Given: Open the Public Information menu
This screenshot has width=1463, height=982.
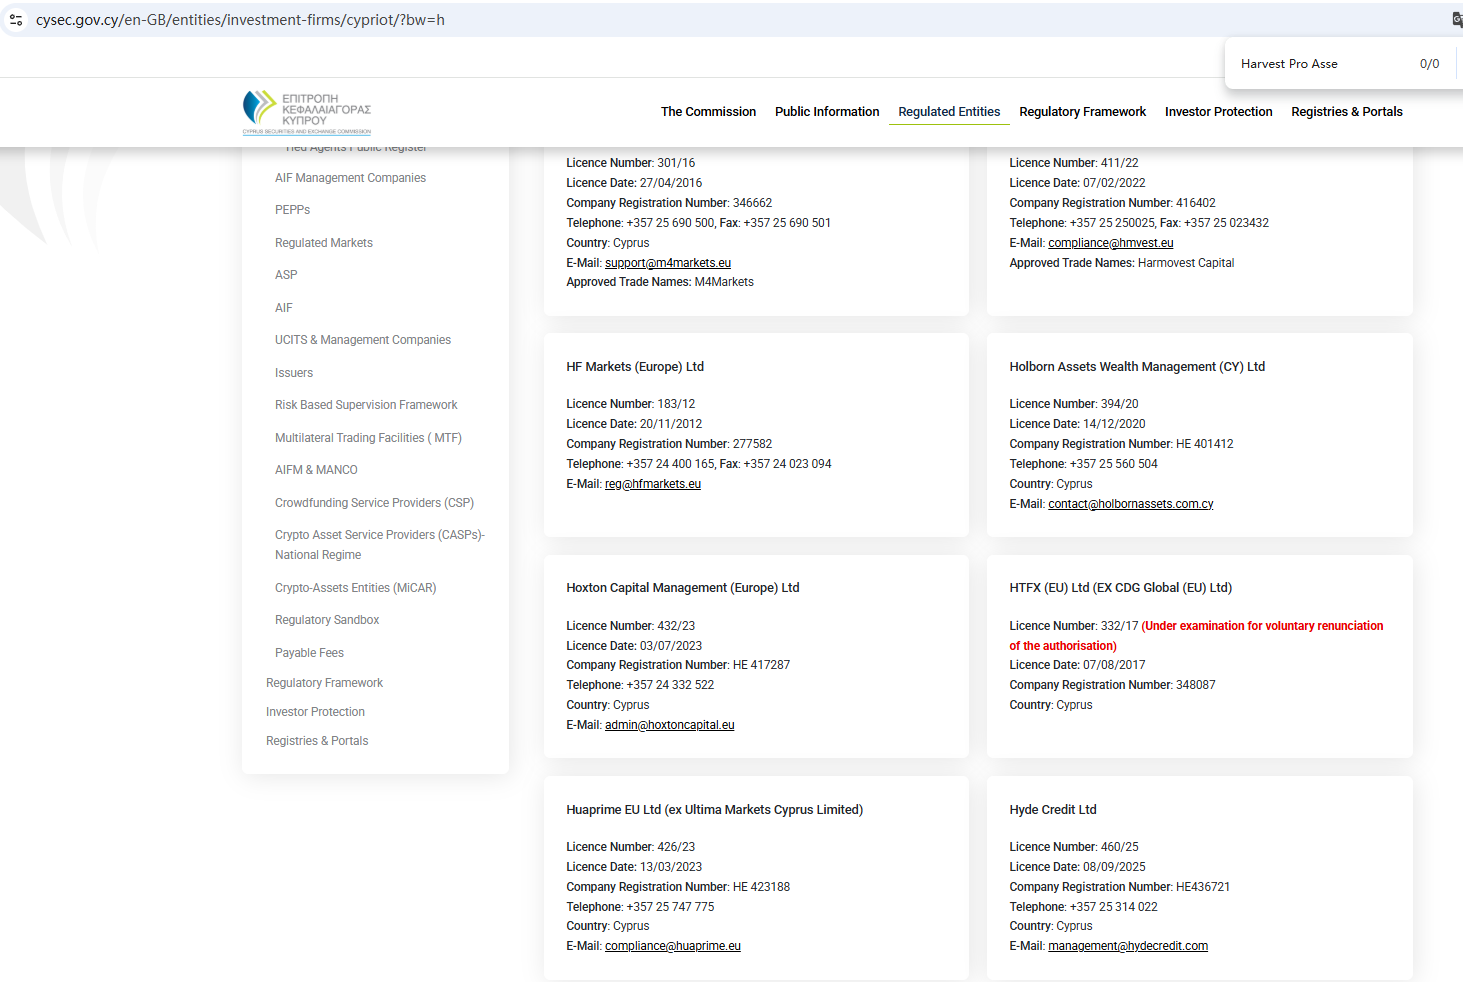Looking at the screenshot, I should (827, 112).
